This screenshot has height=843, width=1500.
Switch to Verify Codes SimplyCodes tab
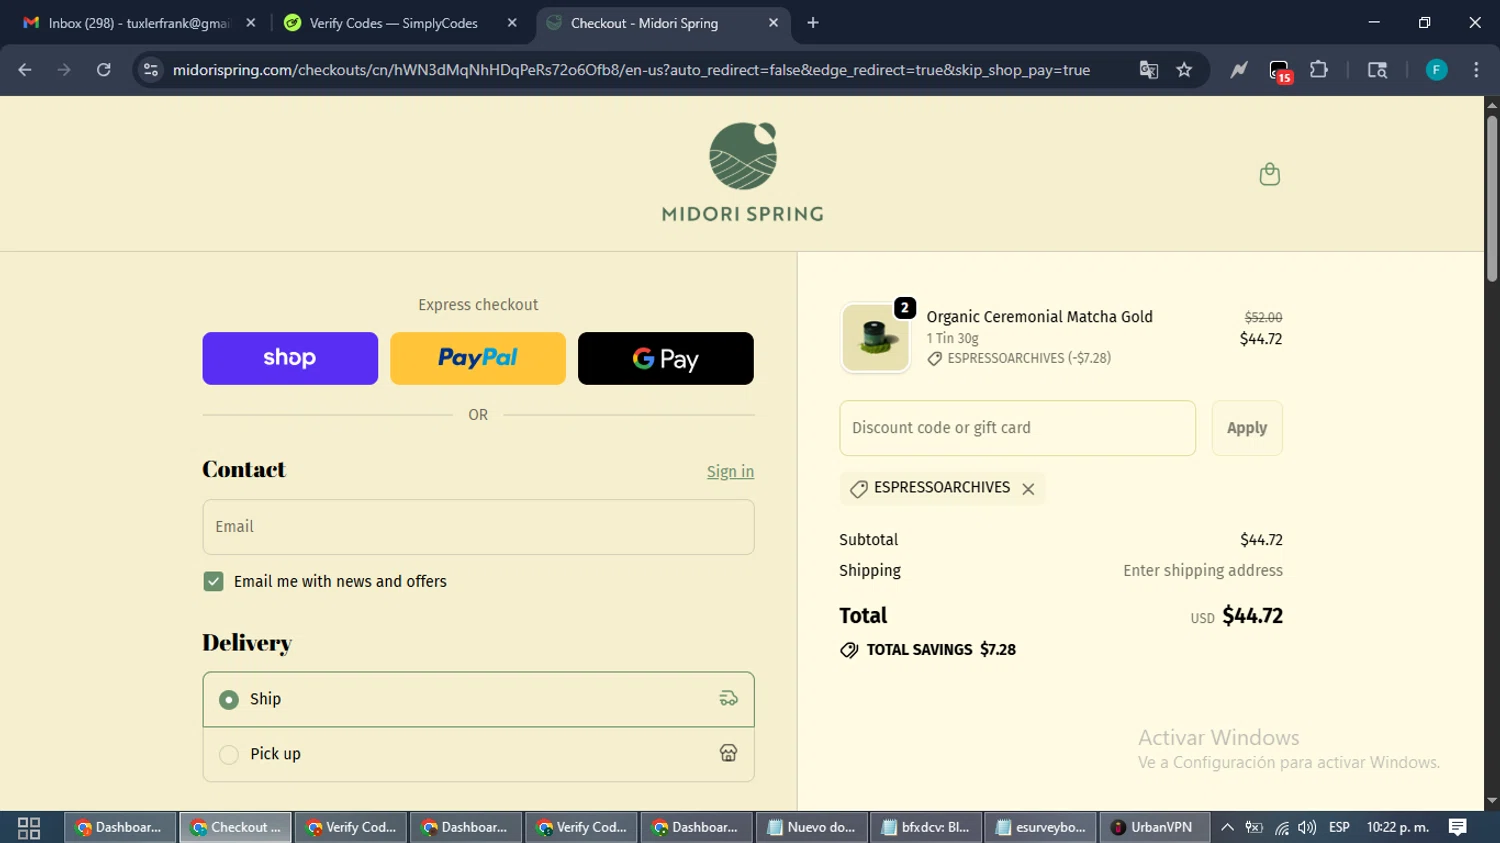tap(400, 23)
